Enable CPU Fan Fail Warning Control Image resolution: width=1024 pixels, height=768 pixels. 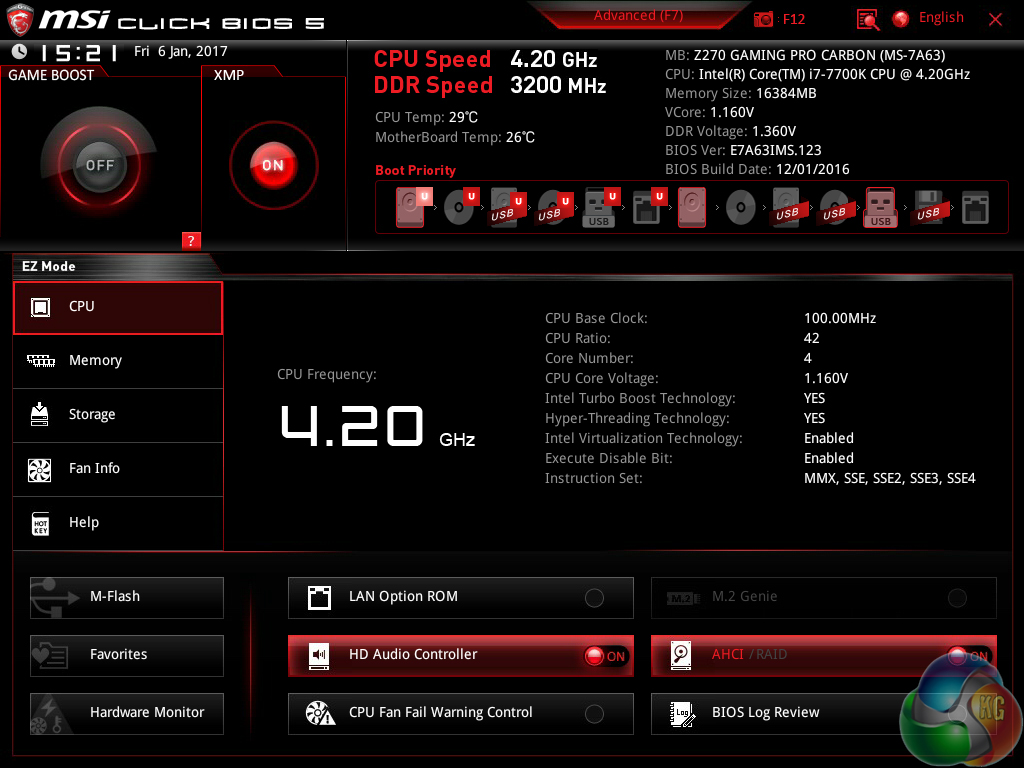coord(594,714)
